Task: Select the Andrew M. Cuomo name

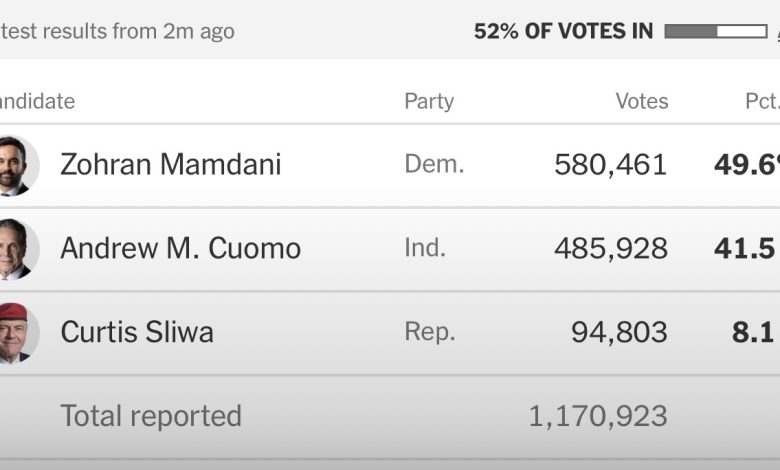Action: [181, 249]
